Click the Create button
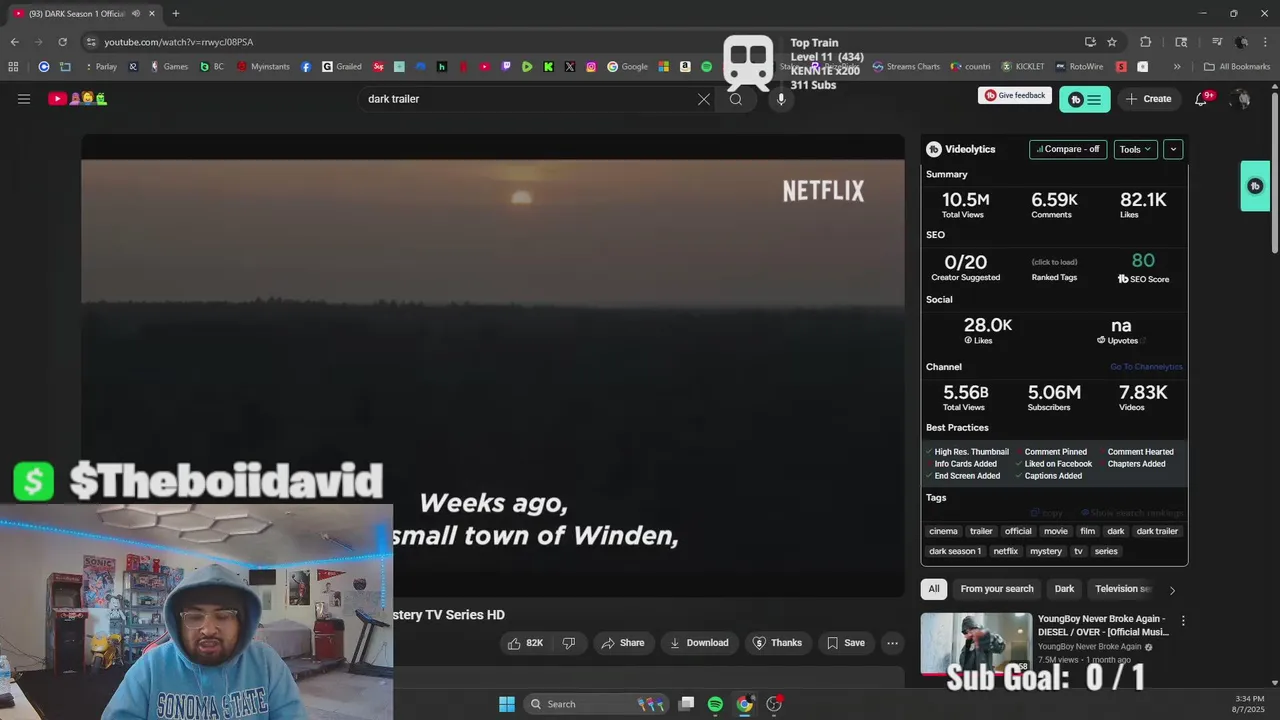 coord(1148,99)
